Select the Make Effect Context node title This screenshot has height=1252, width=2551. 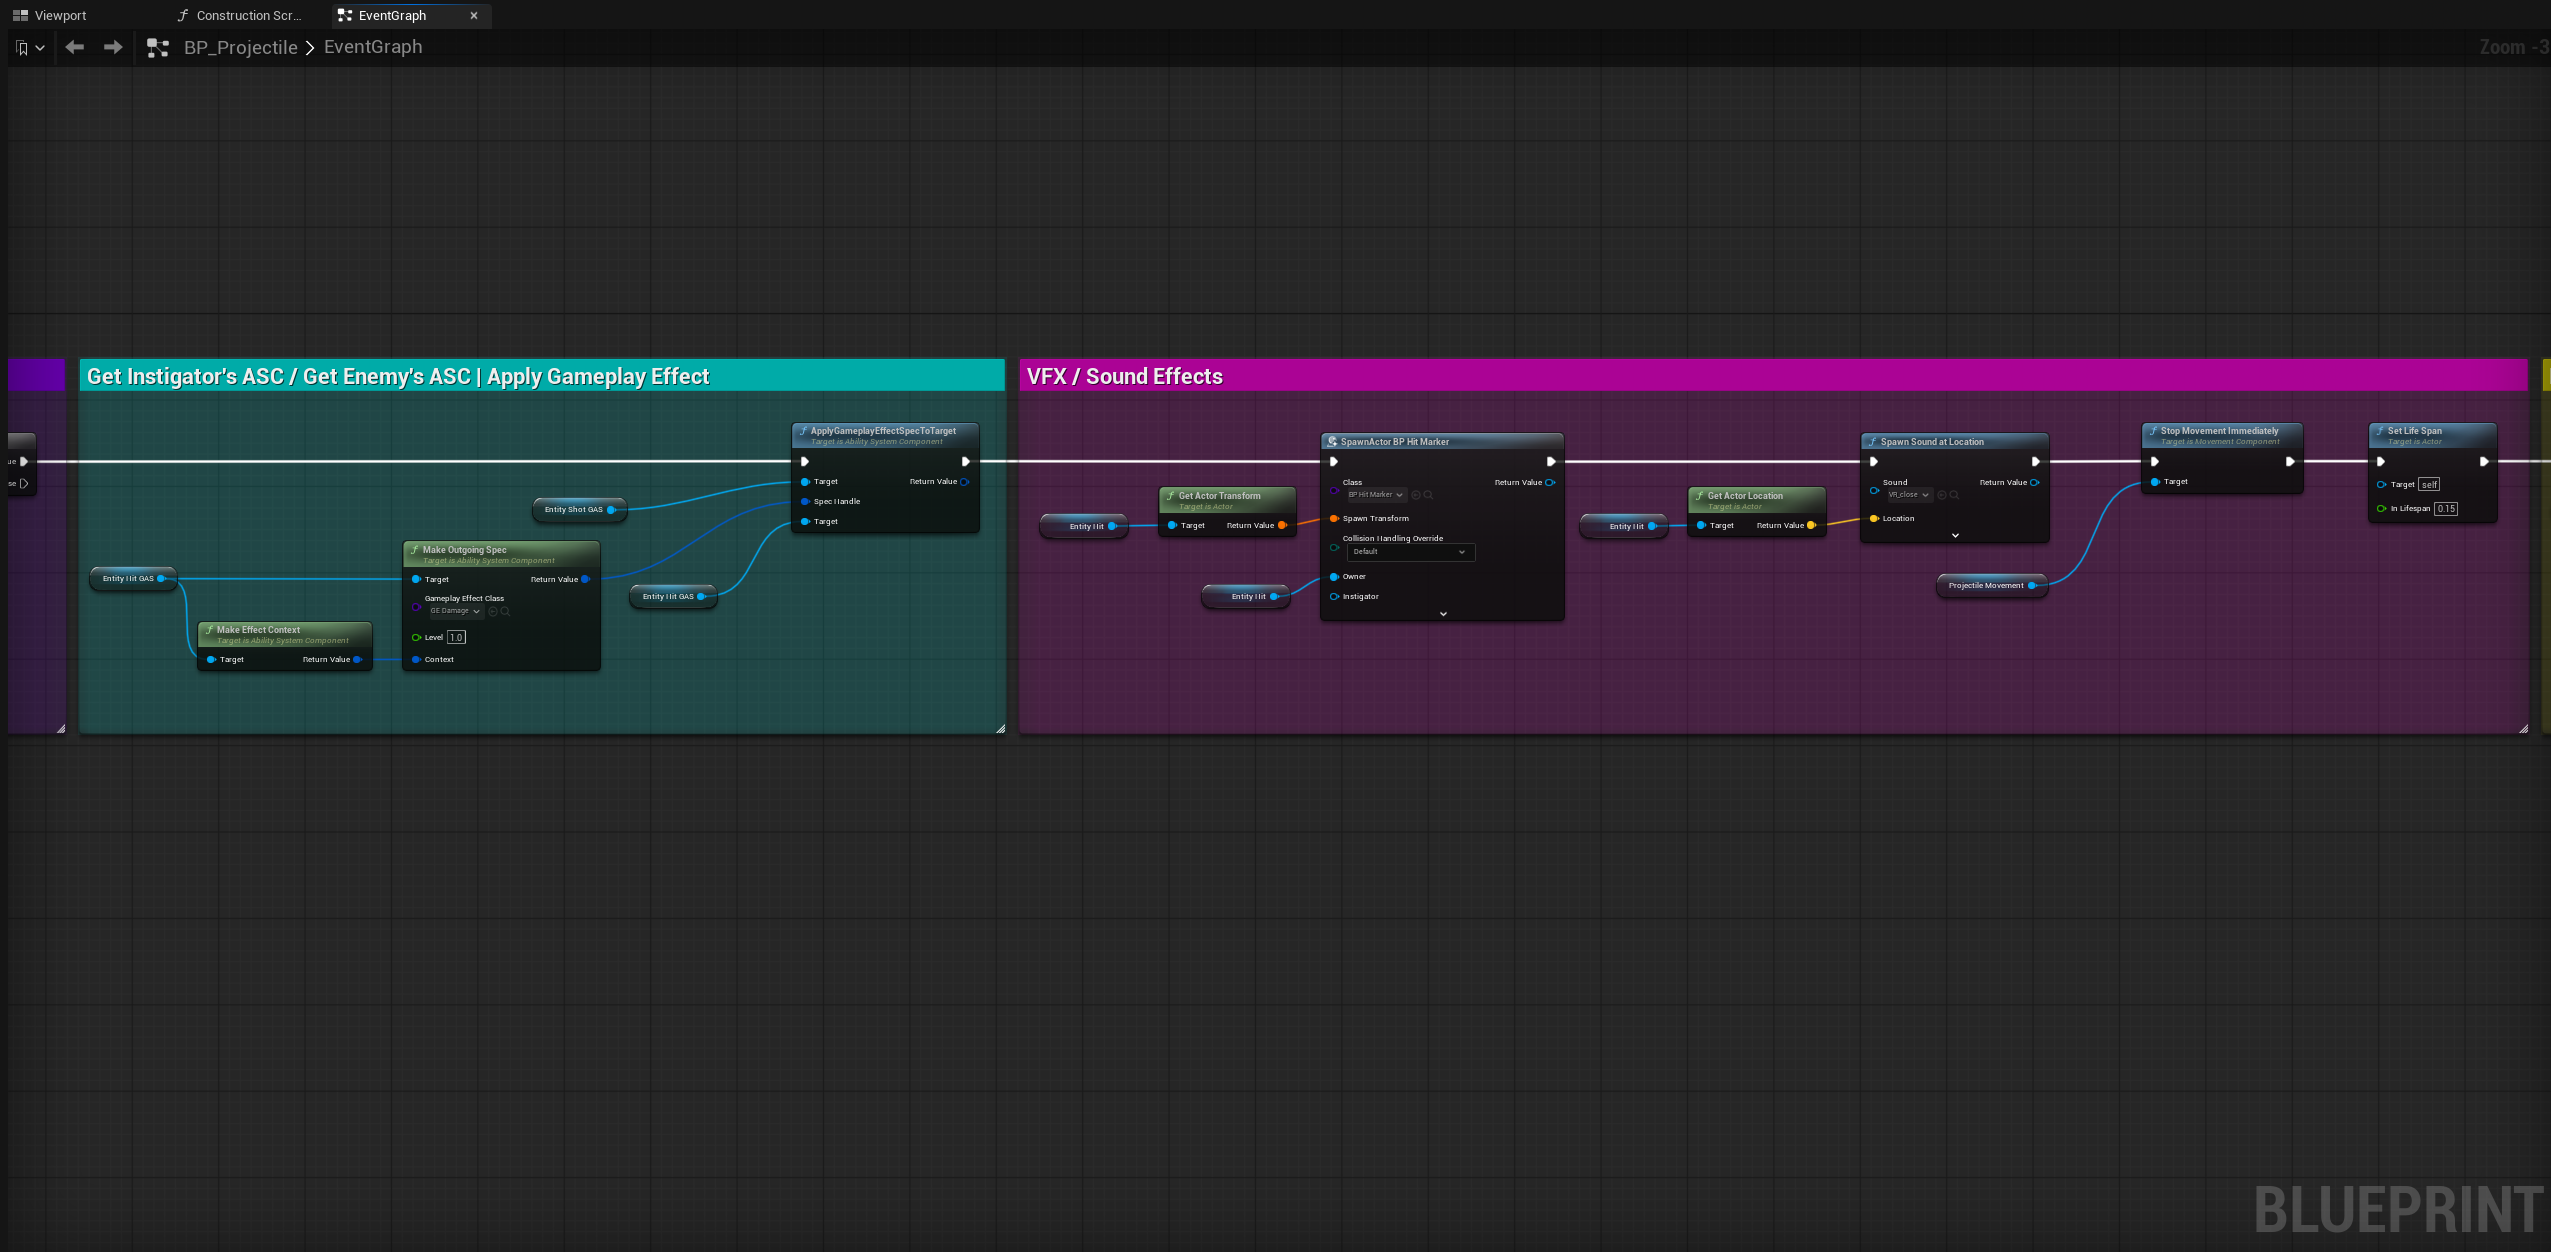[258, 630]
